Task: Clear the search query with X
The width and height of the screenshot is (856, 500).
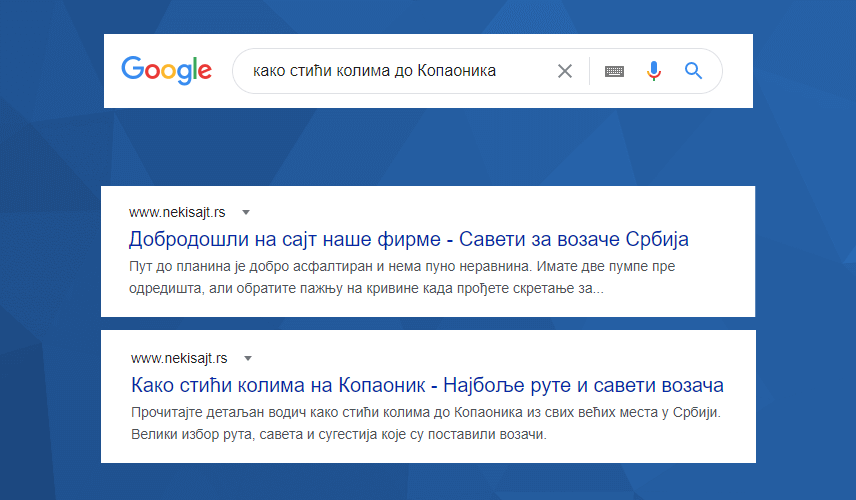Action: [x=565, y=71]
